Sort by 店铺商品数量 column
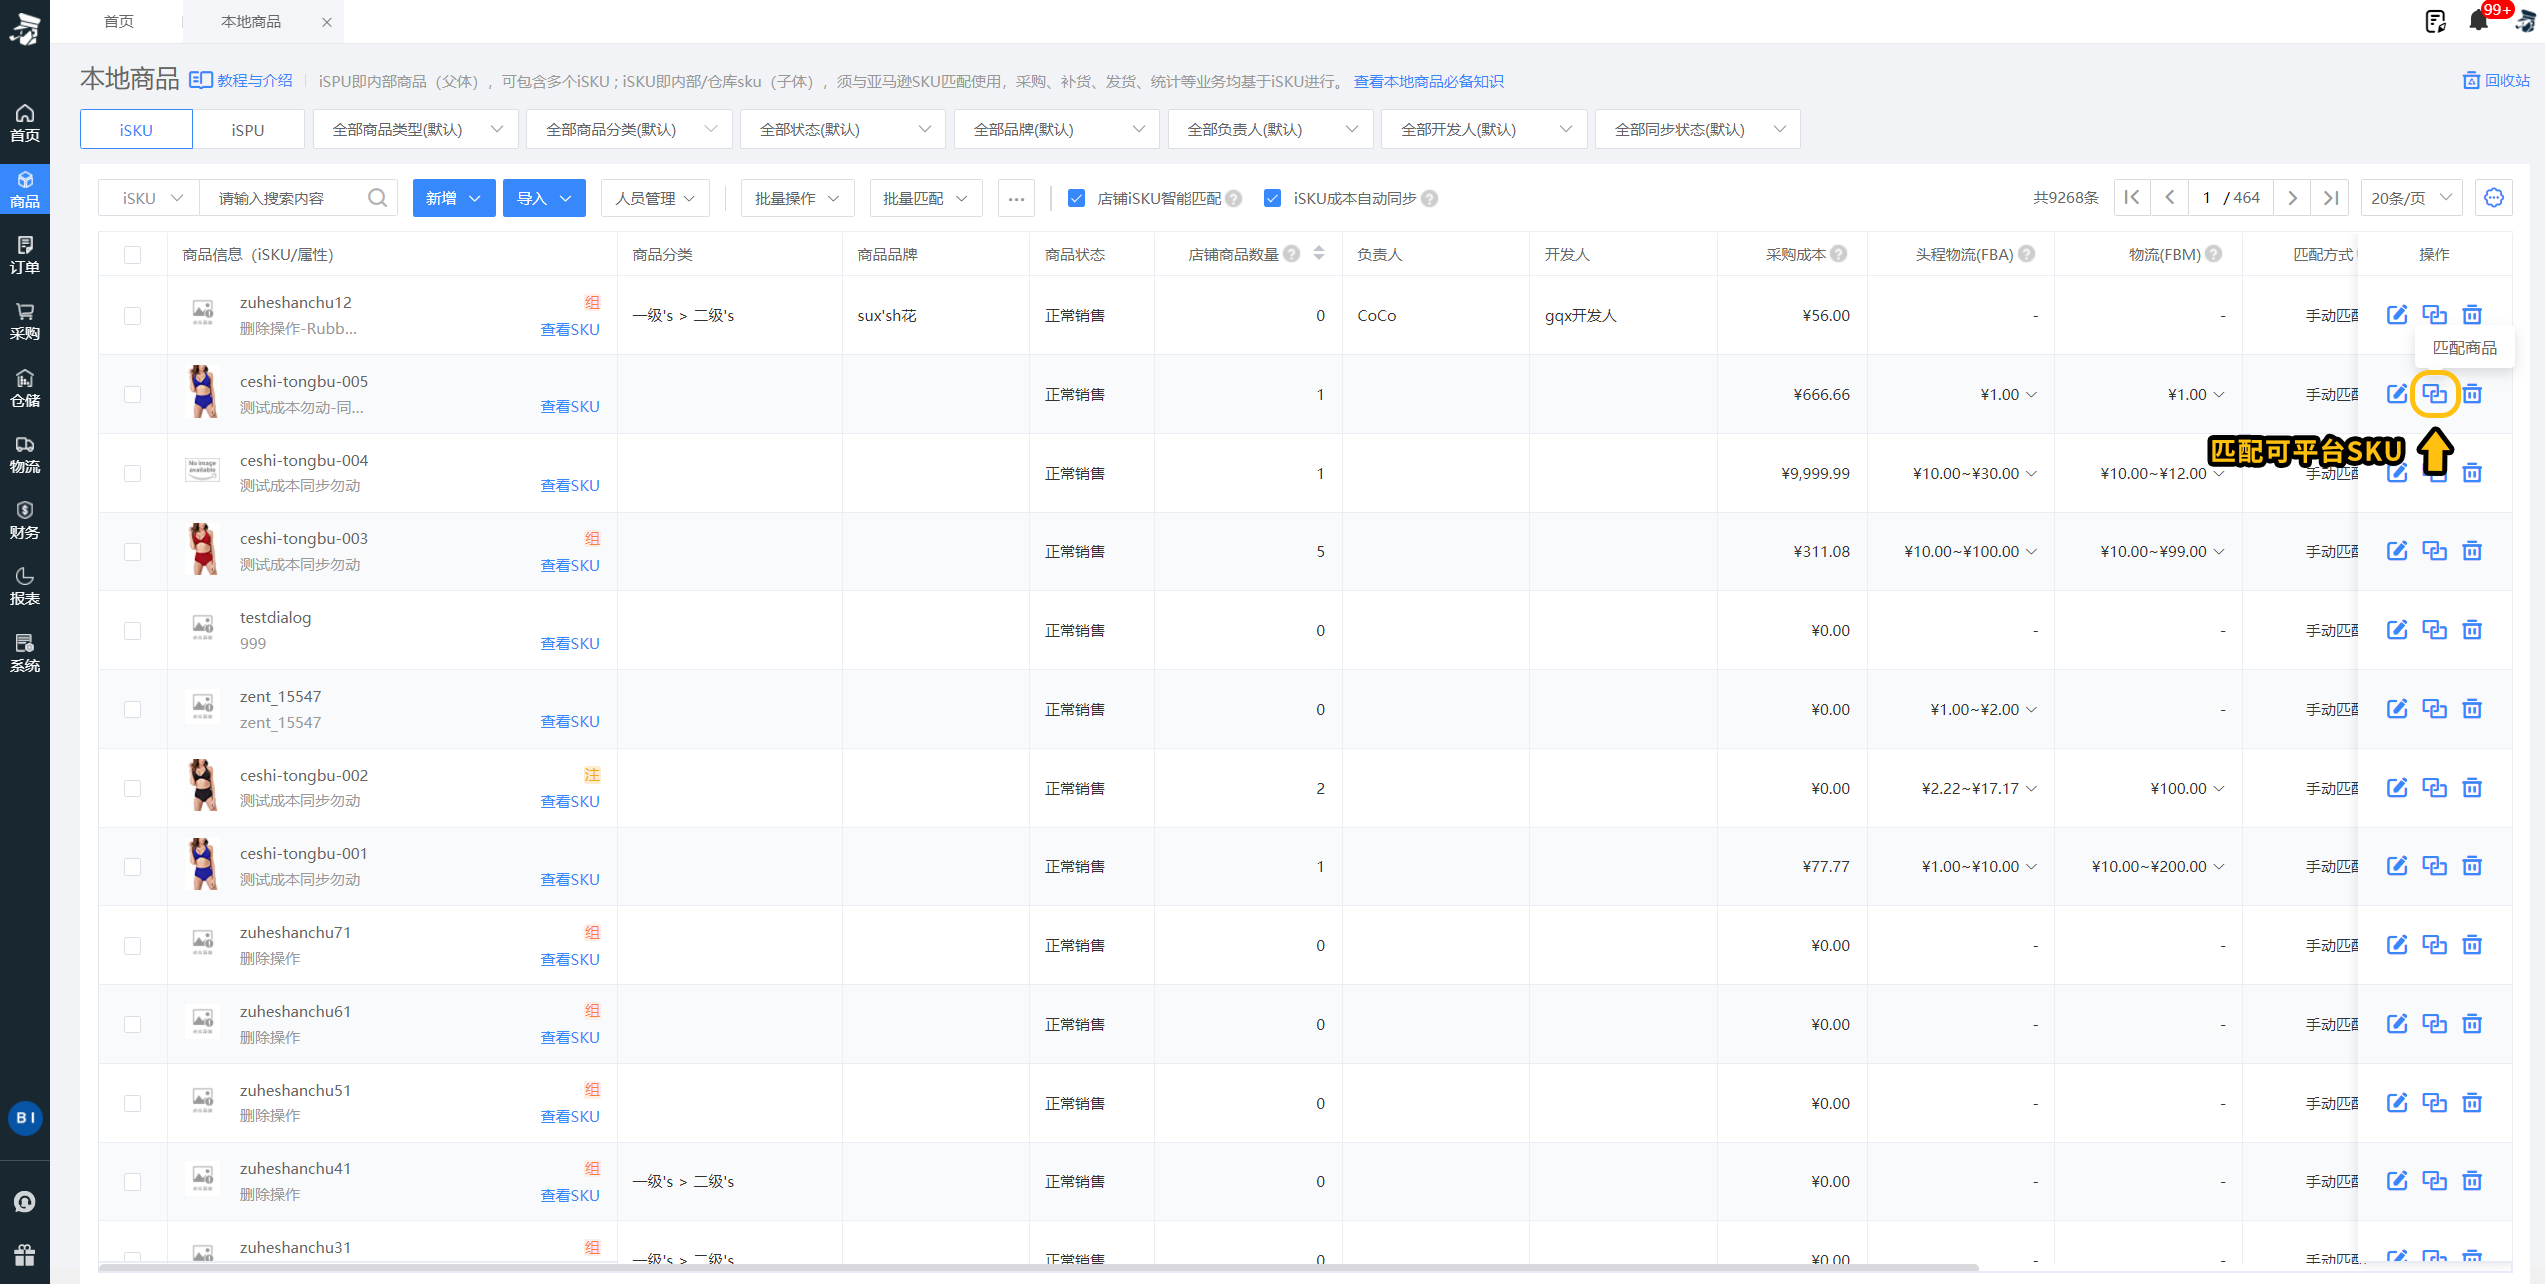The image size is (2545, 1284). click(x=1319, y=254)
